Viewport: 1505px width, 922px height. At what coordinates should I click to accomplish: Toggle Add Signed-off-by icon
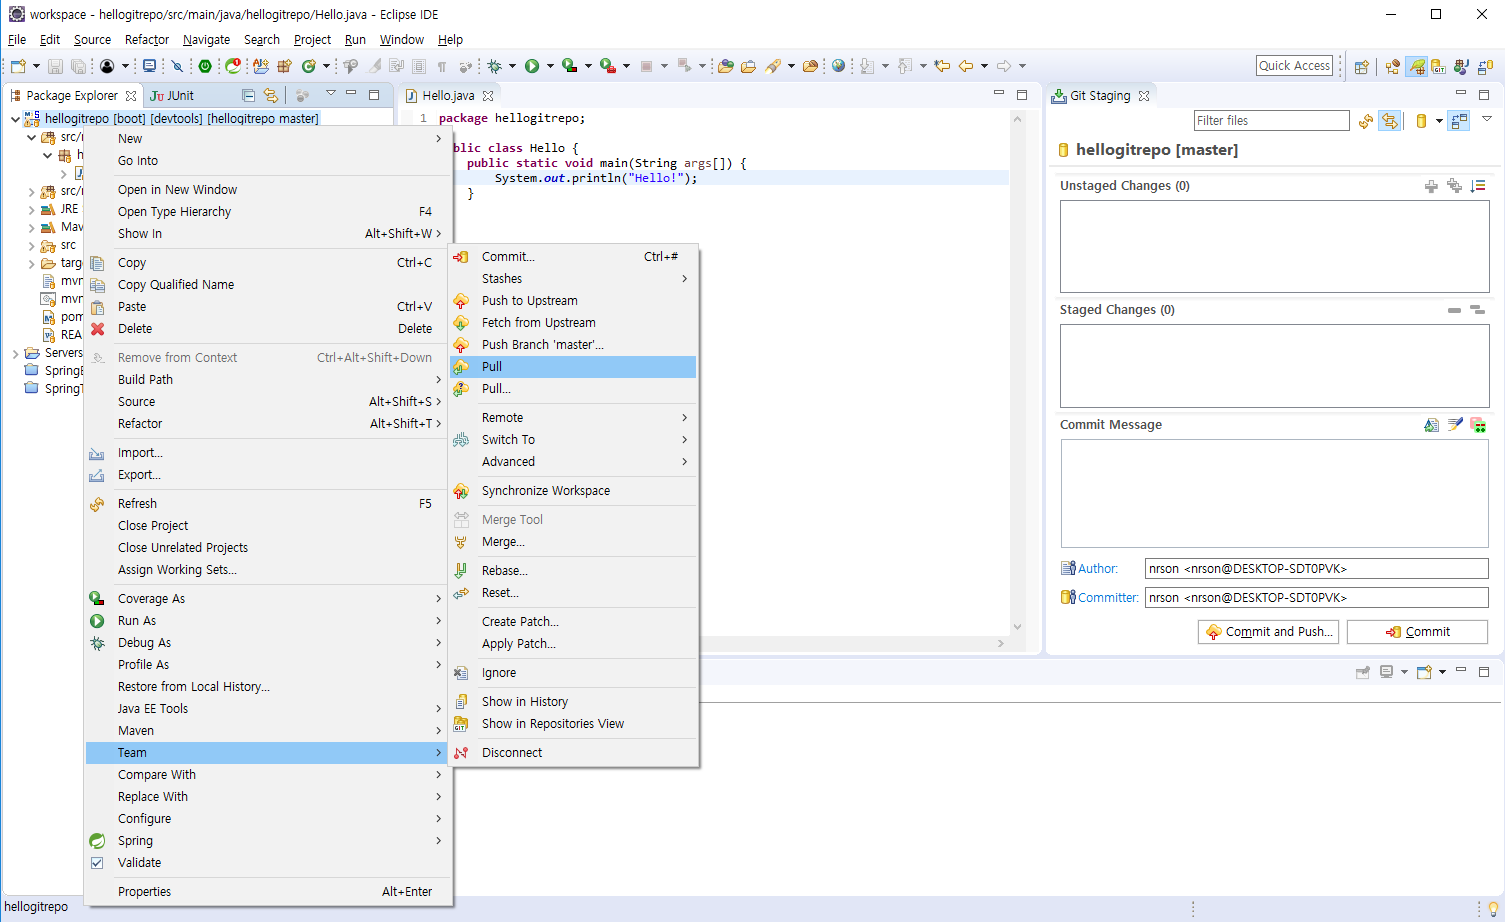1455,425
